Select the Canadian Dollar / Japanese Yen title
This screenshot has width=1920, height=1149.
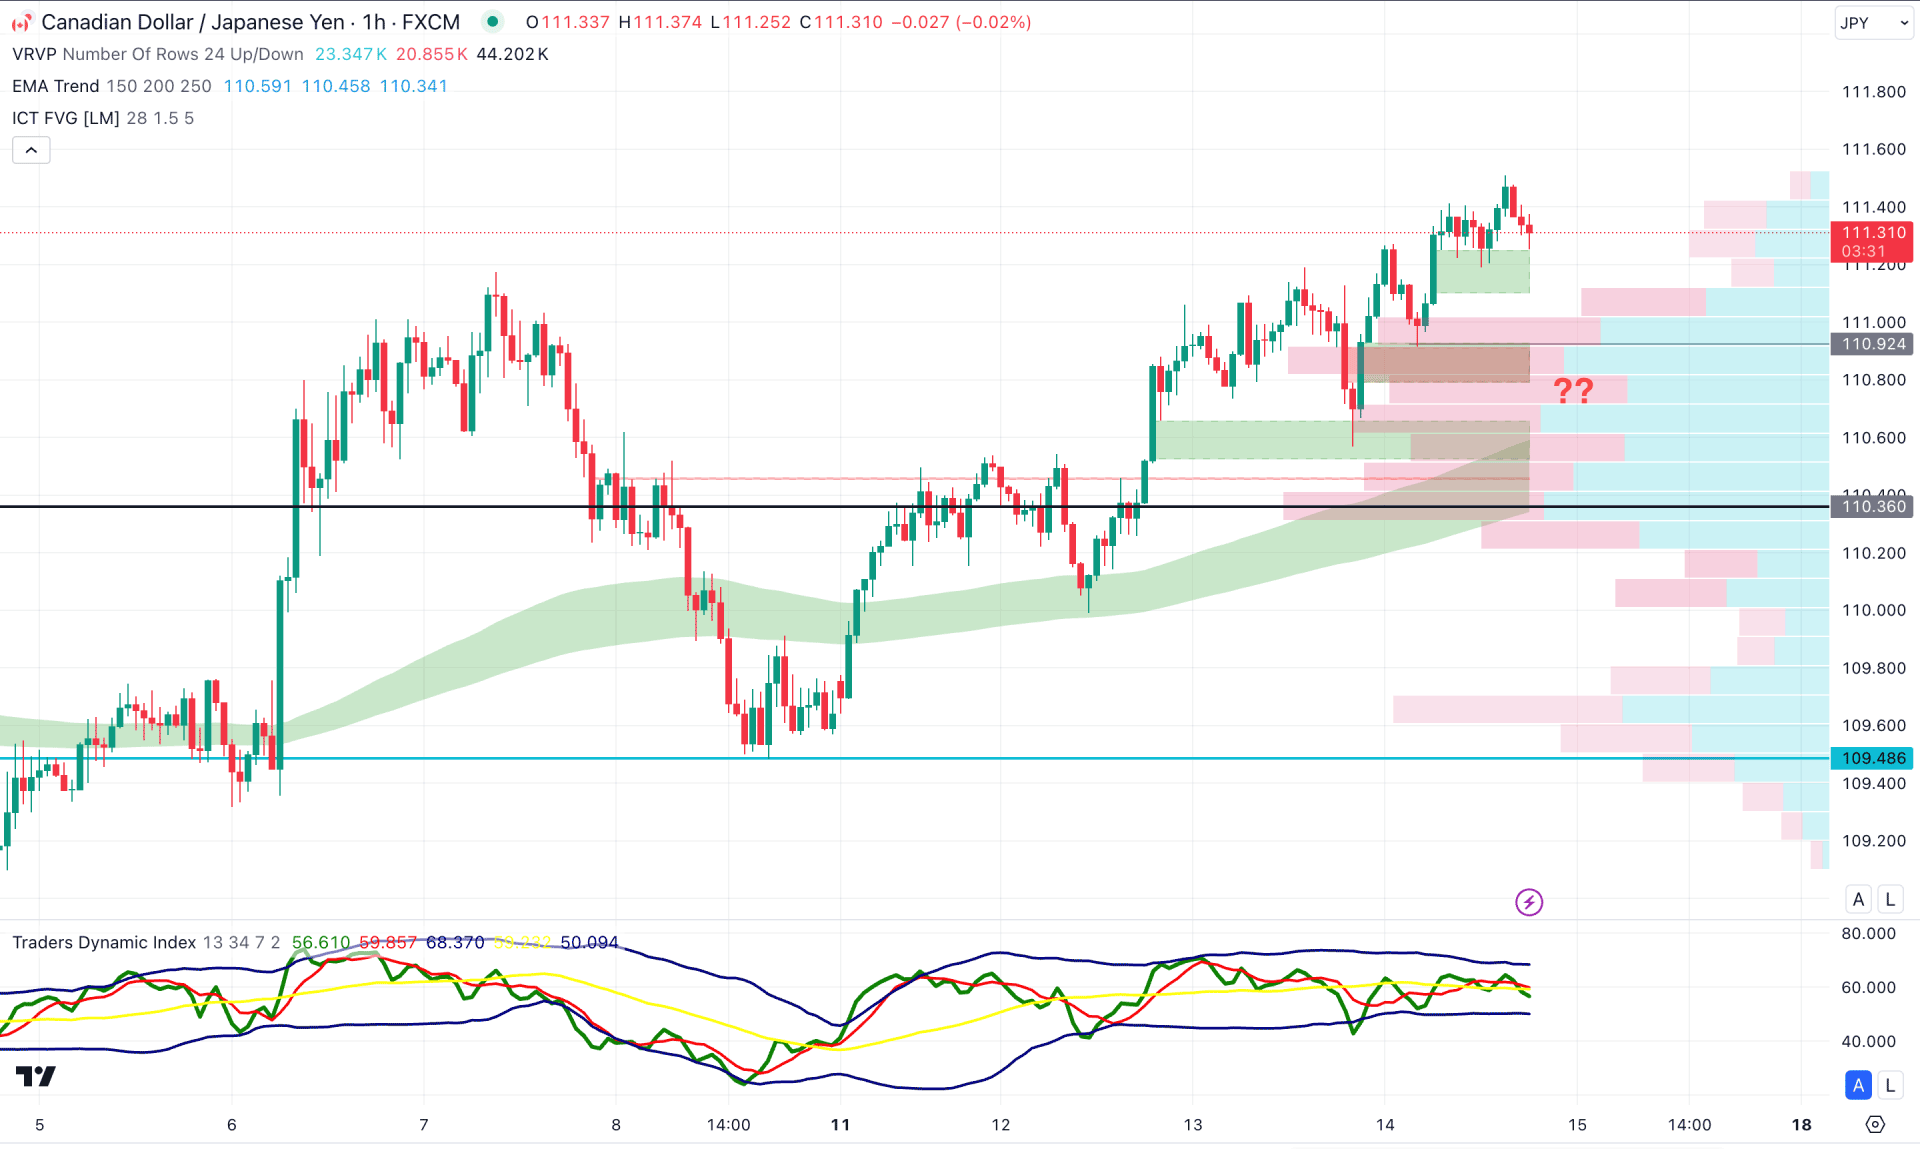pos(193,22)
